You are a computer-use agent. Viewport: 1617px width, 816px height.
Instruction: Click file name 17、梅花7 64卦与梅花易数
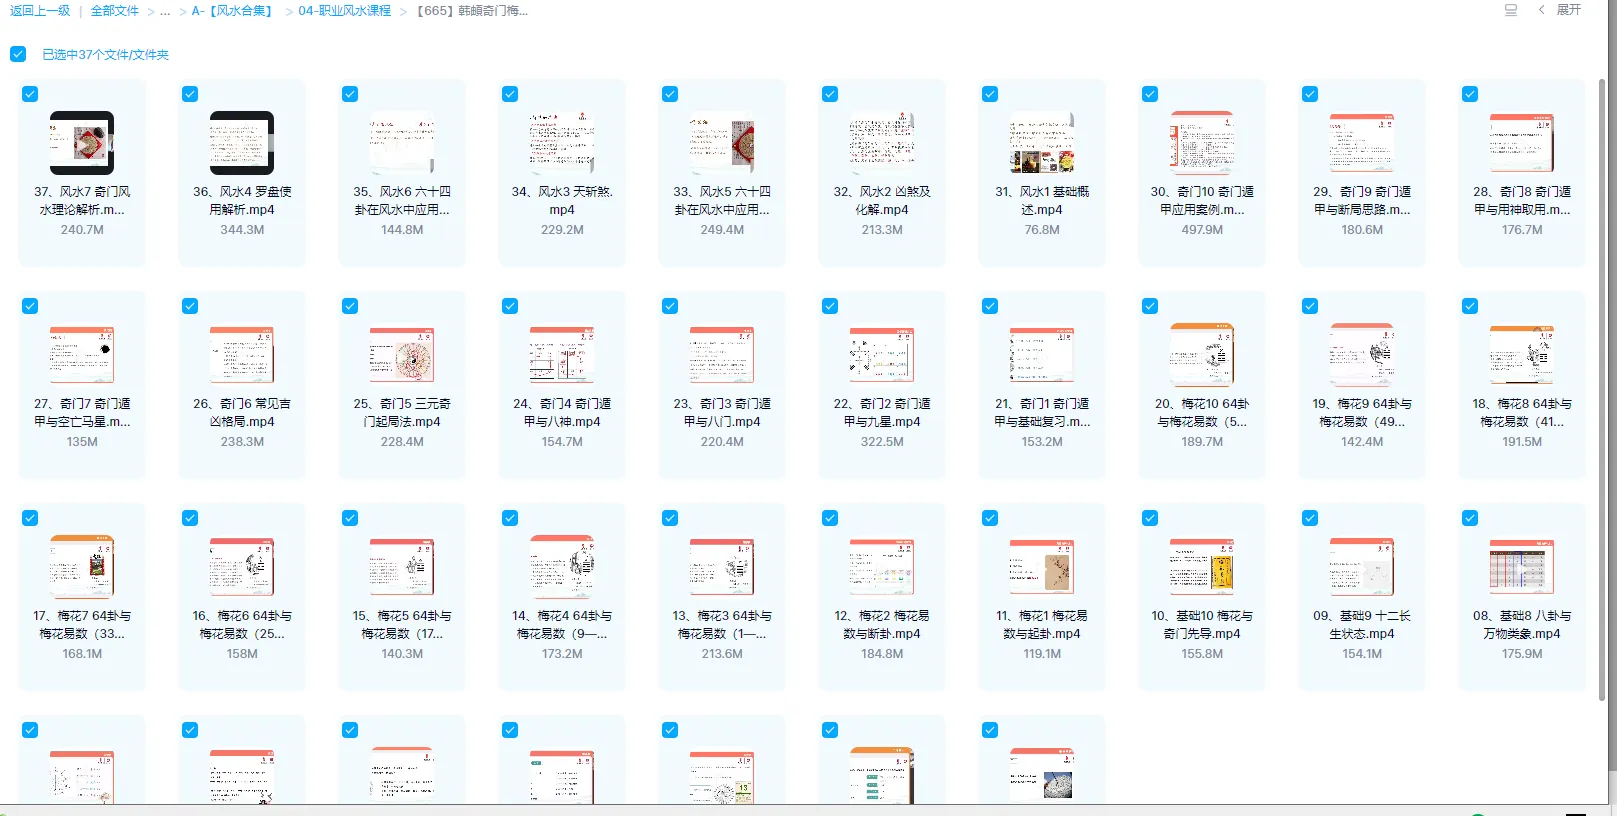pos(82,625)
